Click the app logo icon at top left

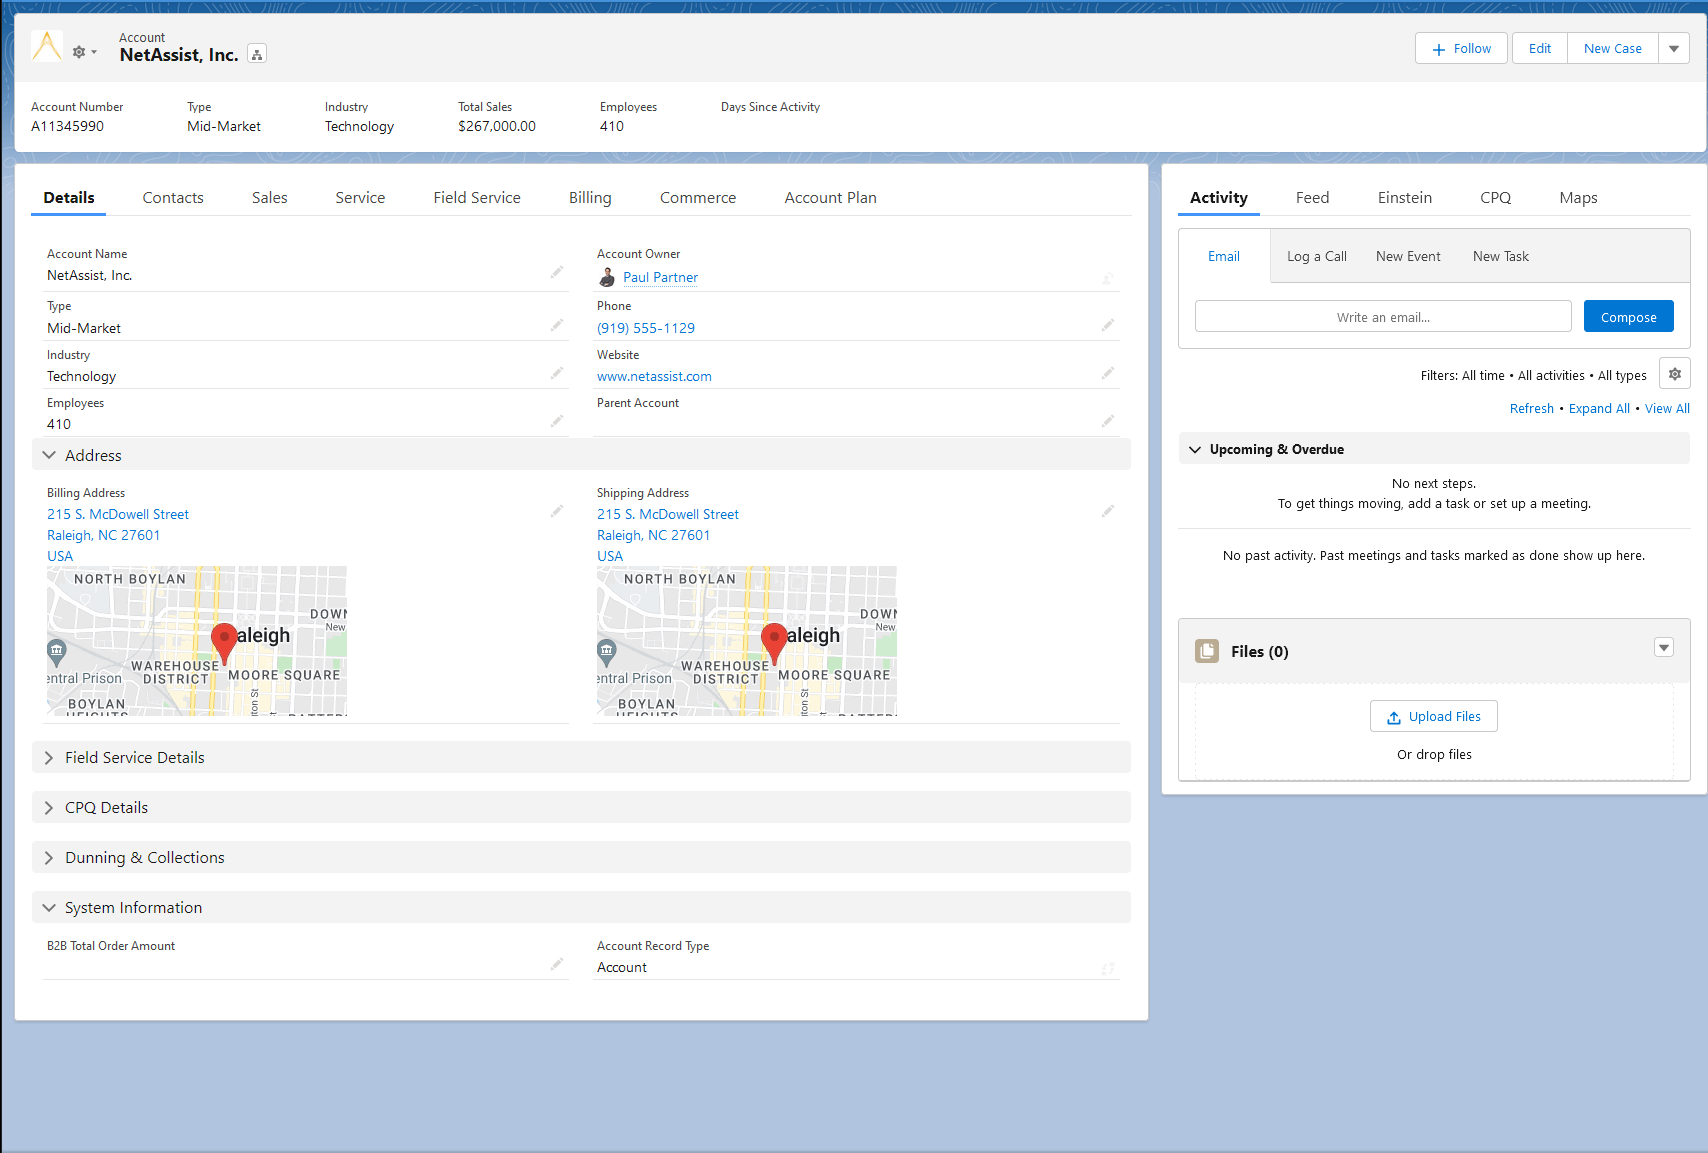click(x=46, y=46)
